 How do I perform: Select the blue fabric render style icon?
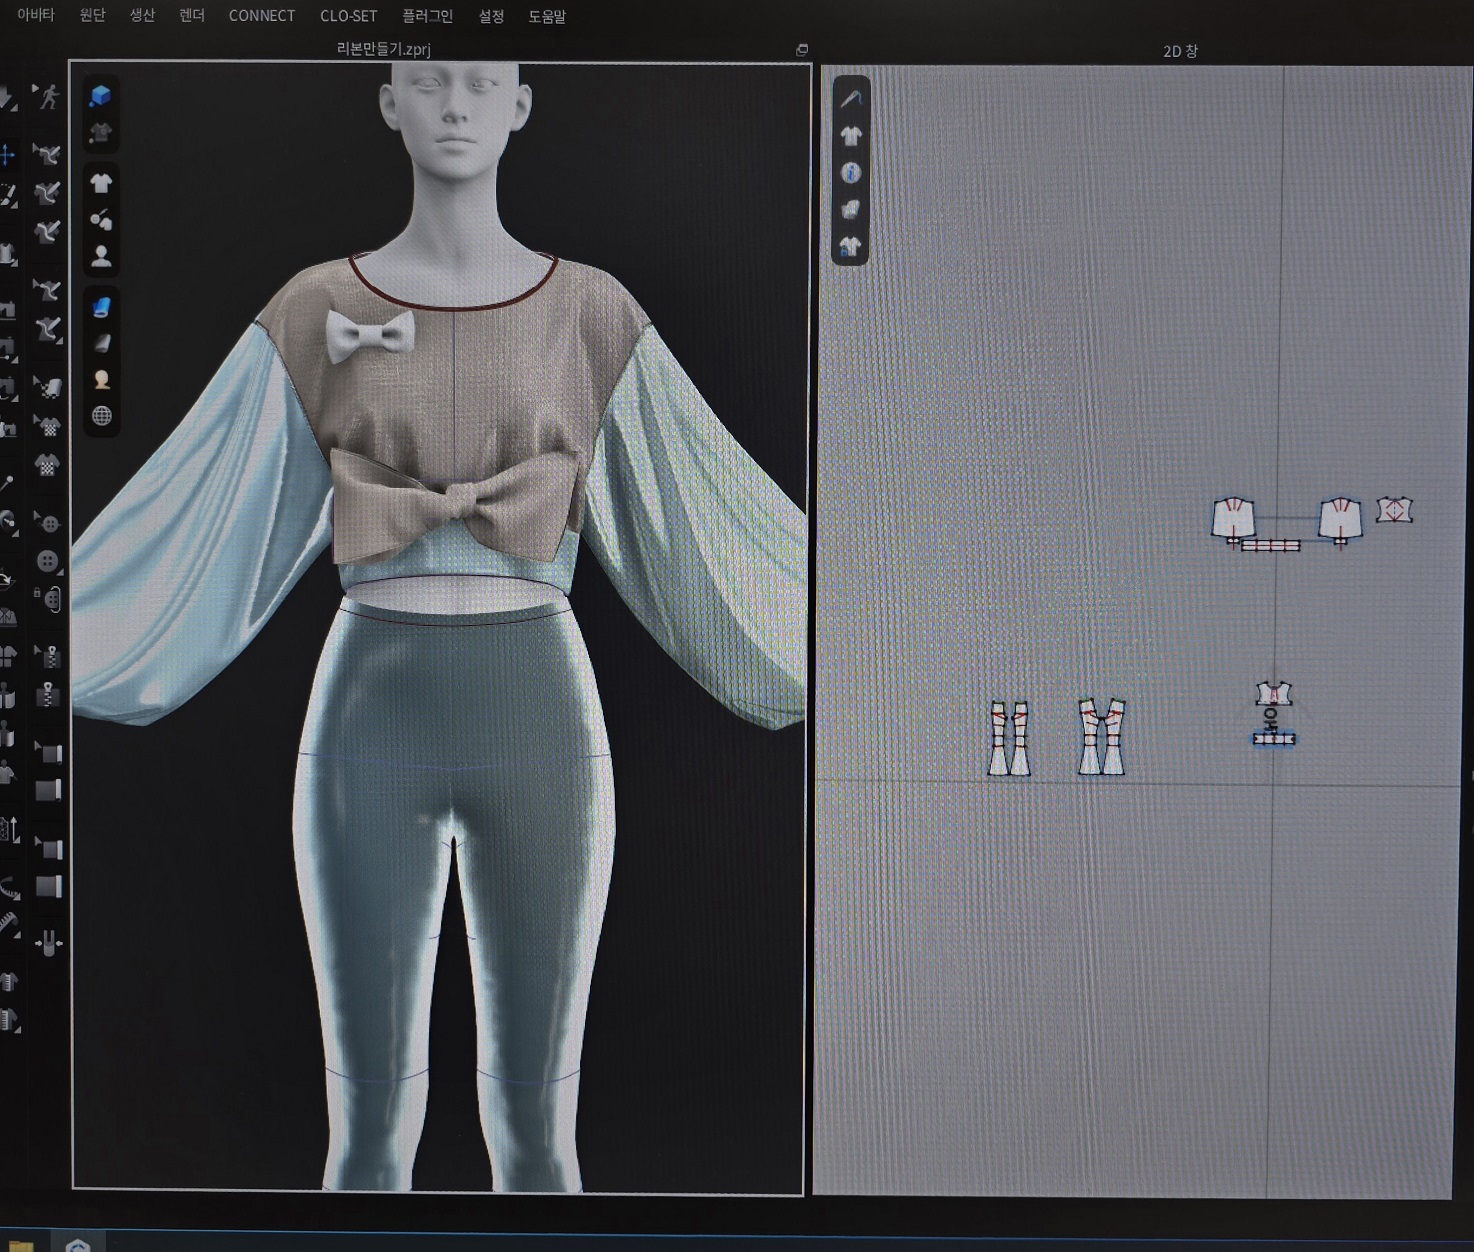click(x=101, y=307)
